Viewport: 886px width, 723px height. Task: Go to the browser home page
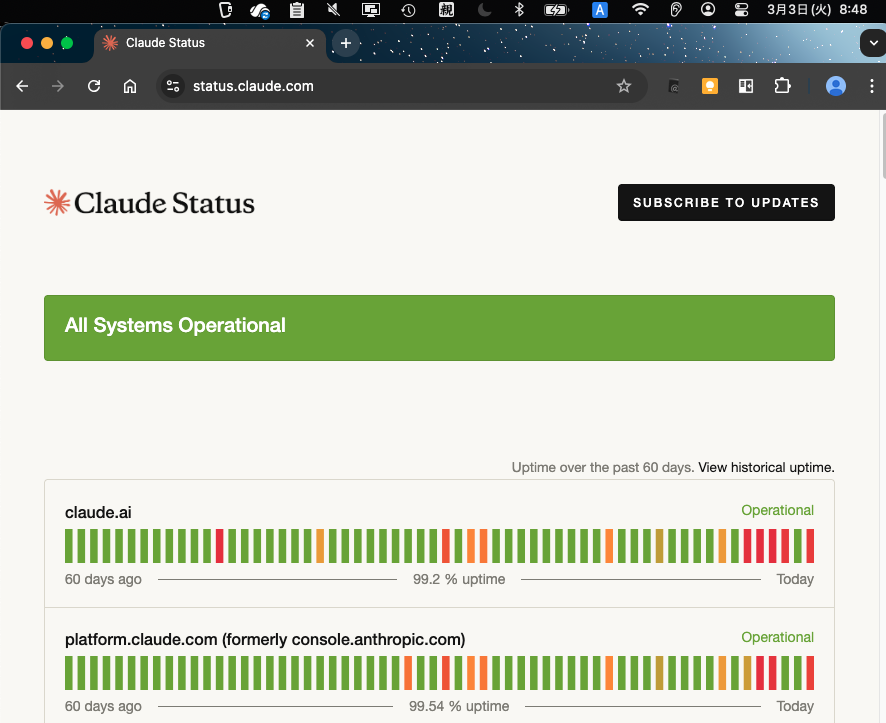[x=130, y=86]
